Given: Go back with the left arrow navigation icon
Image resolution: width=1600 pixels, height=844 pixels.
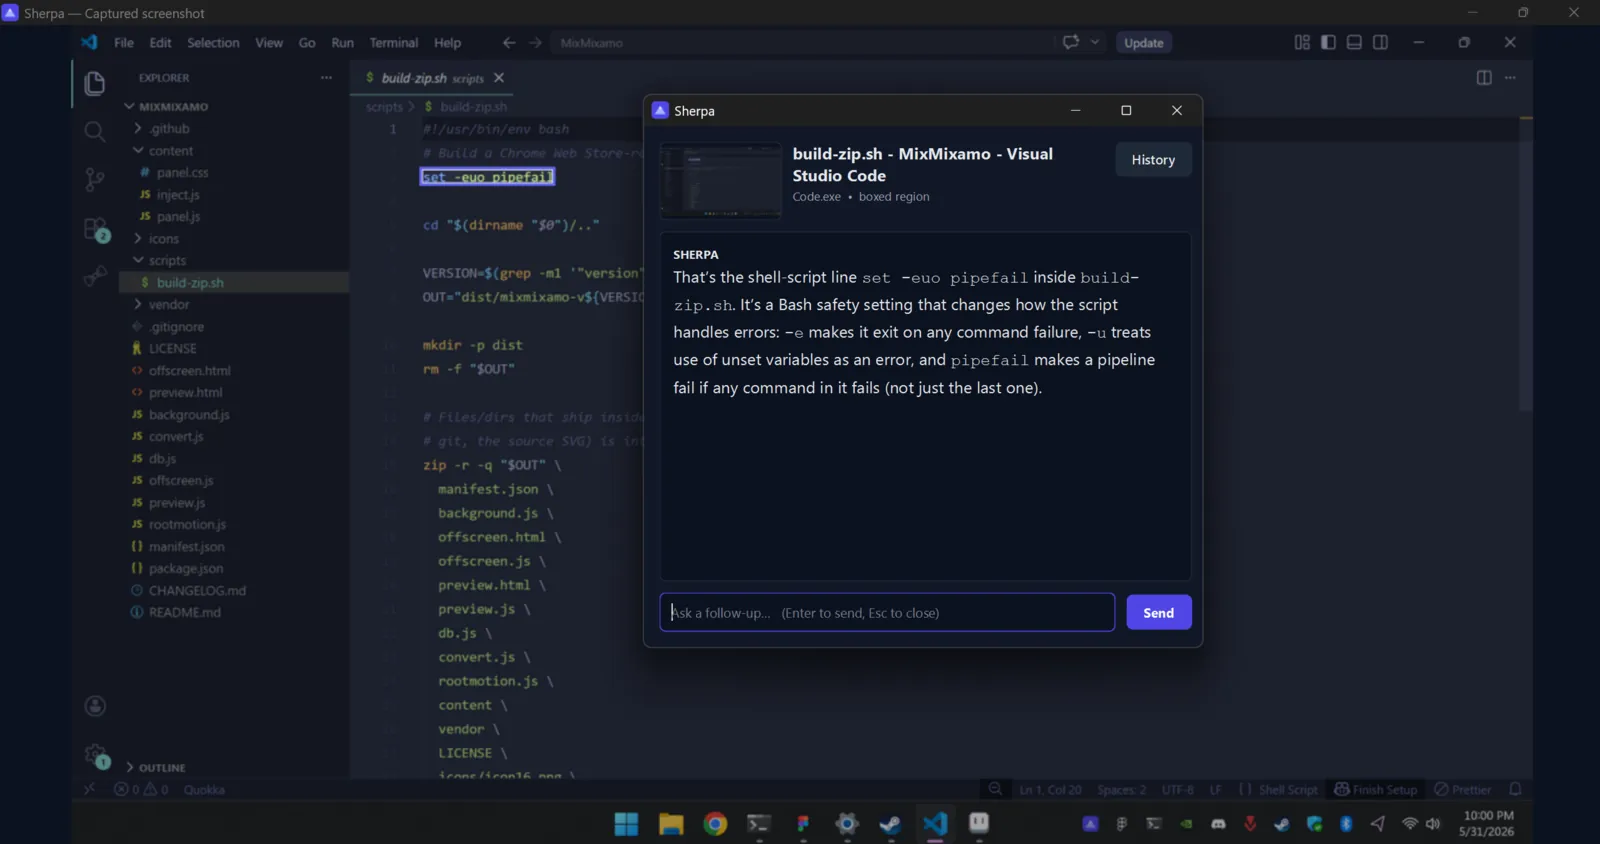Looking at the screenshot, I should 509,42.
